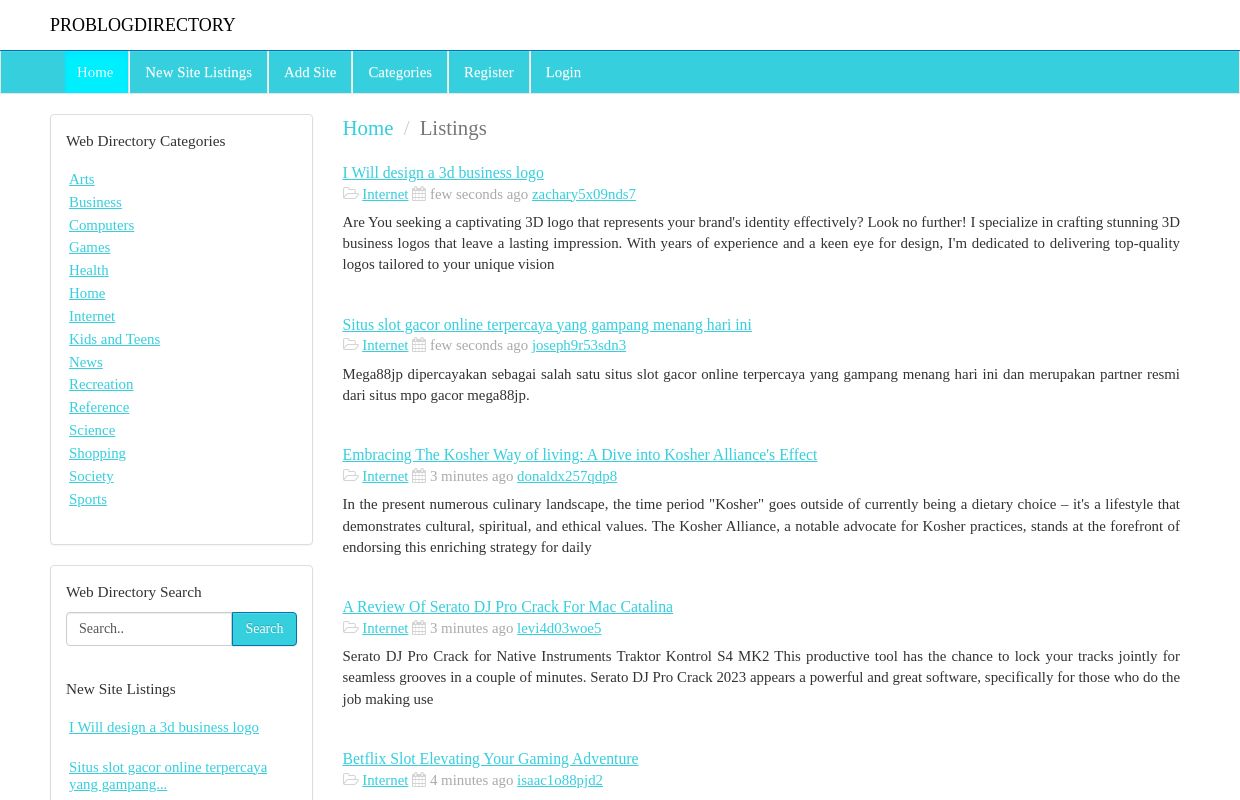The width and height of the screenshot is (1240, 800).
Task: Click the folder icon on the Kosher Alliance listing
Action: 351,475
